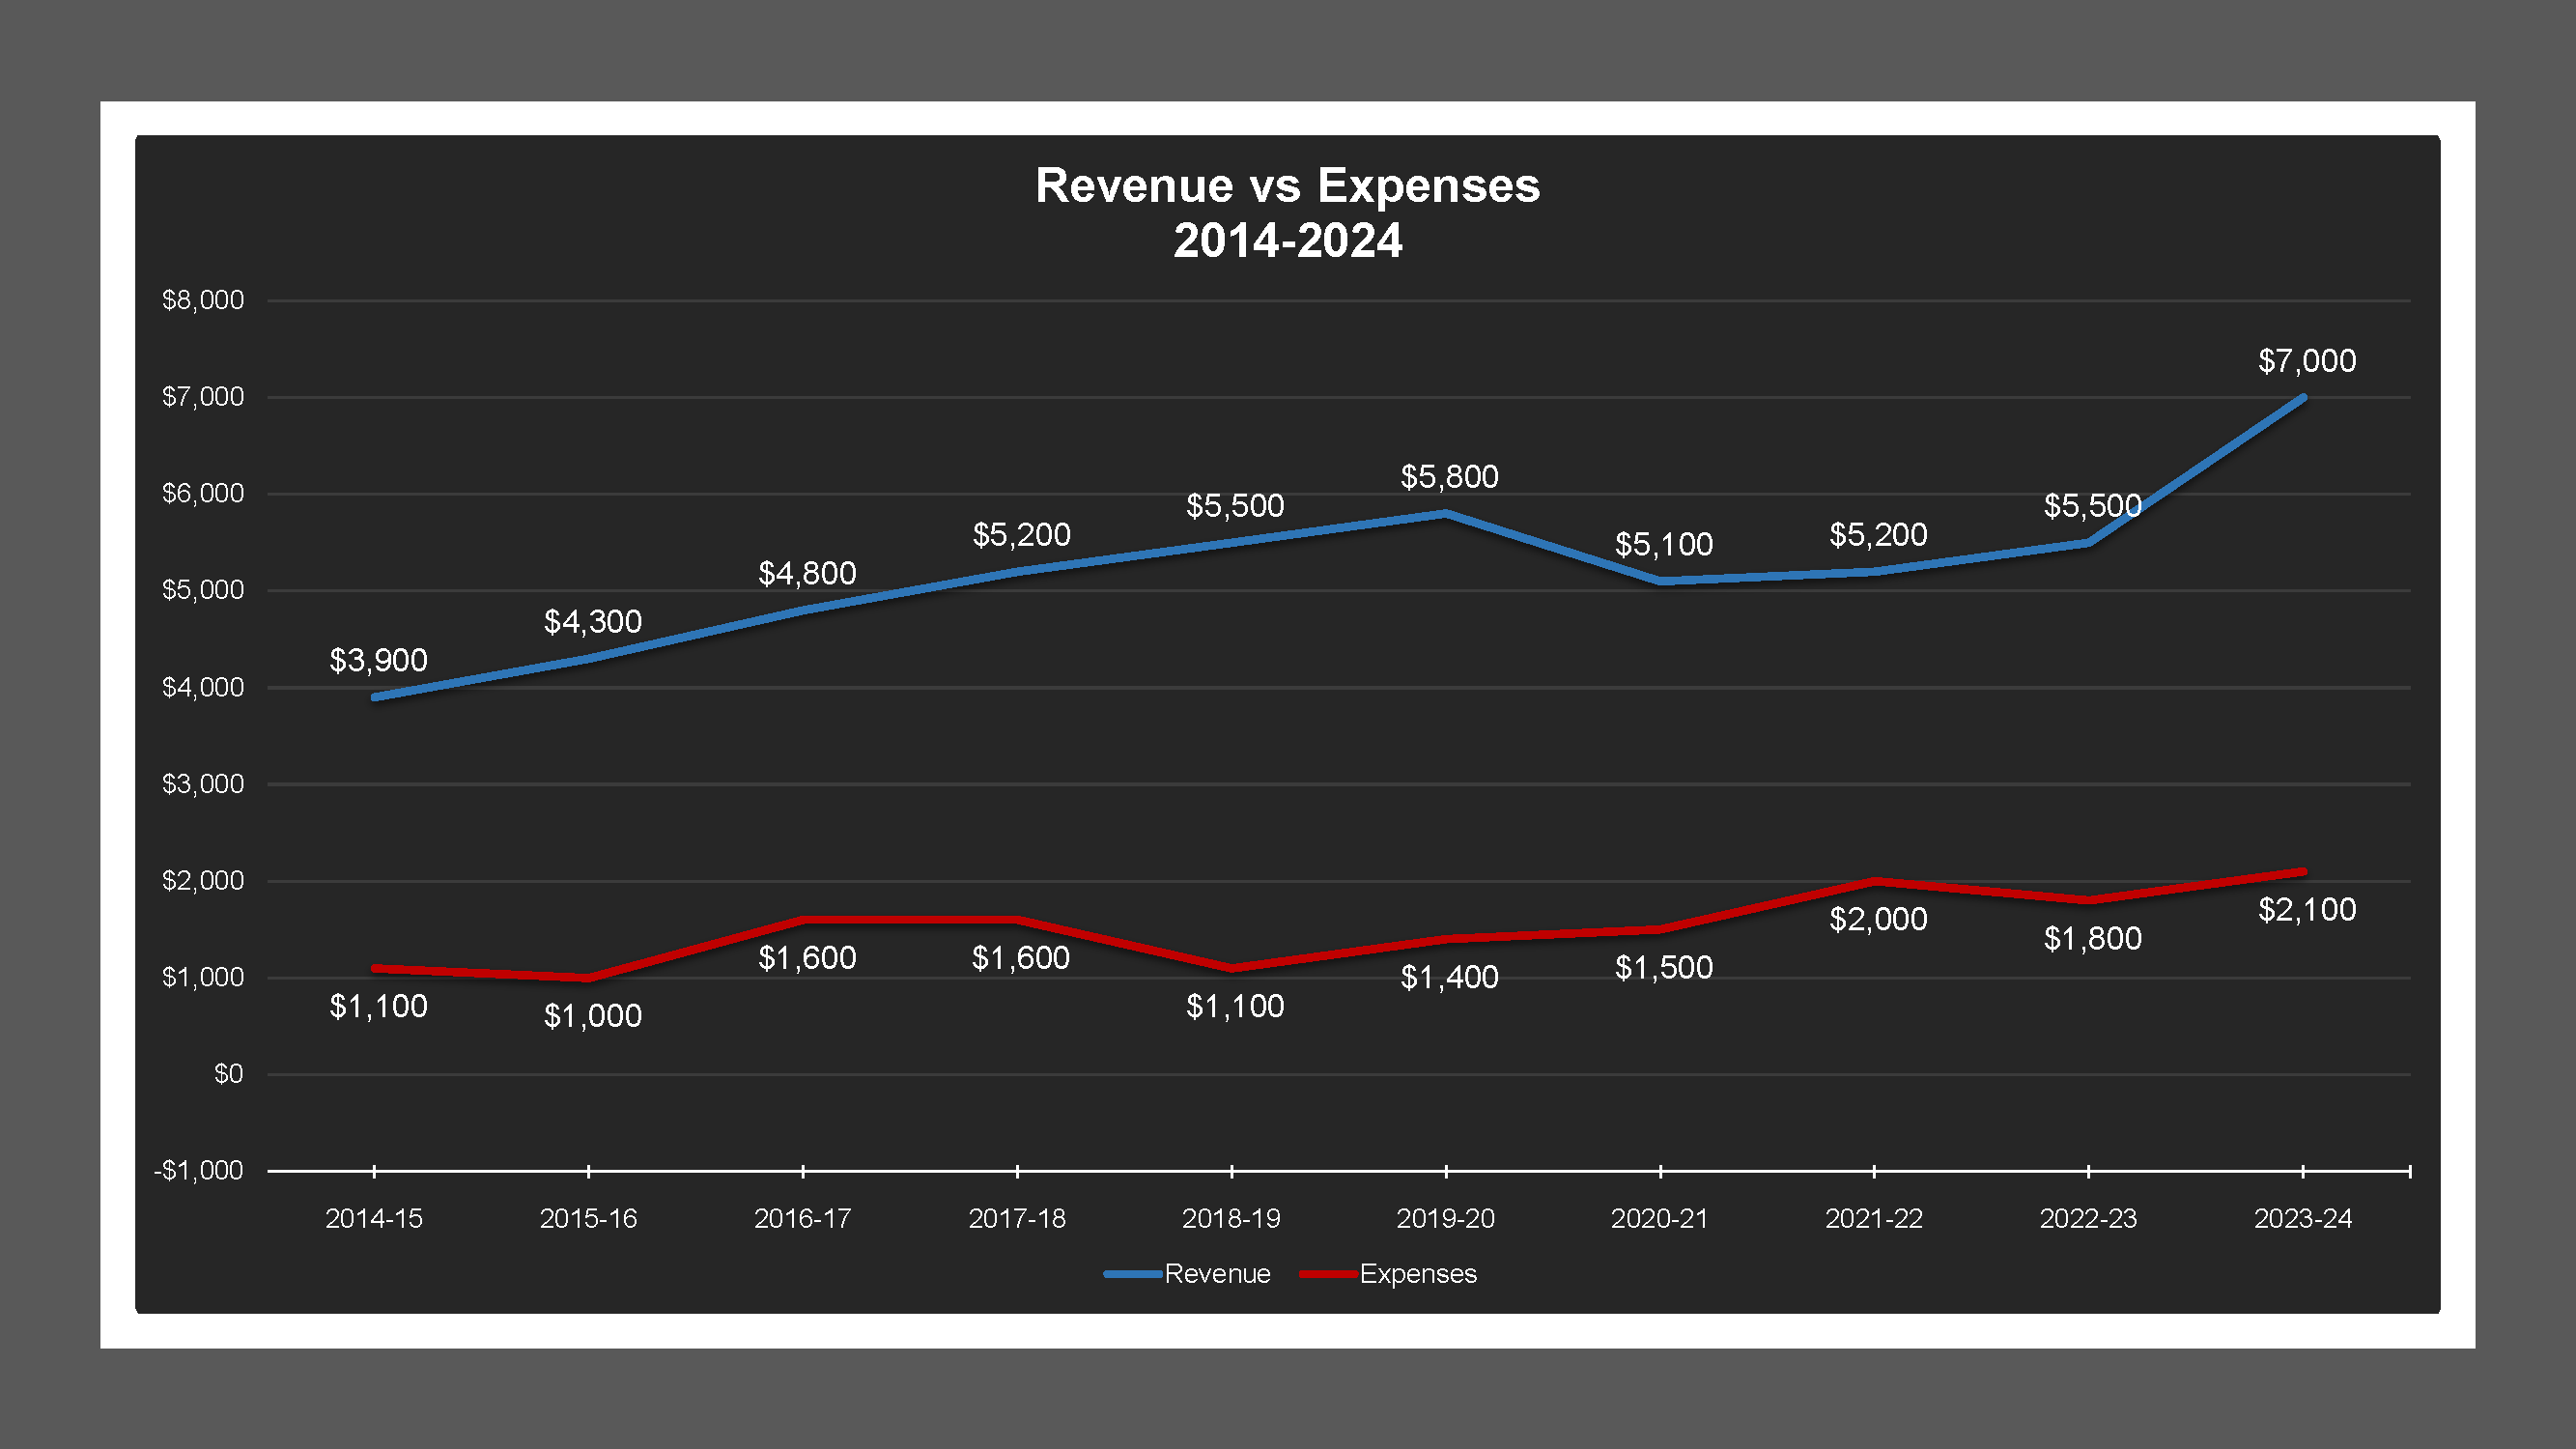The width and height of the screenshot is (2576, 1449).
Task: Click the $4,800 revenue data label
Action: 807,573
